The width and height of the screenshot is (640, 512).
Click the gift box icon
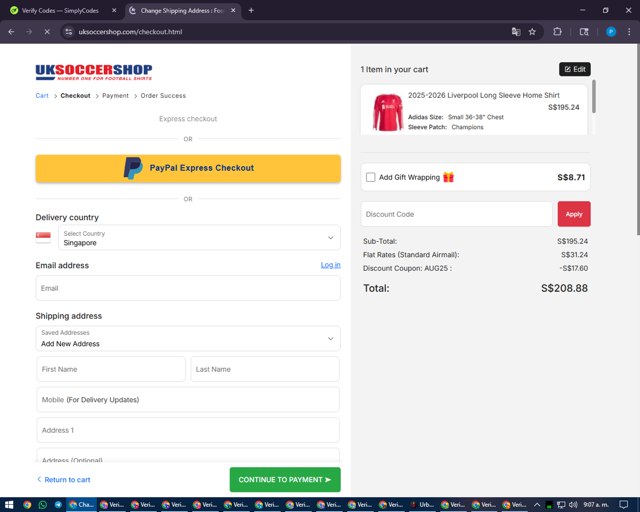(449, 177)
